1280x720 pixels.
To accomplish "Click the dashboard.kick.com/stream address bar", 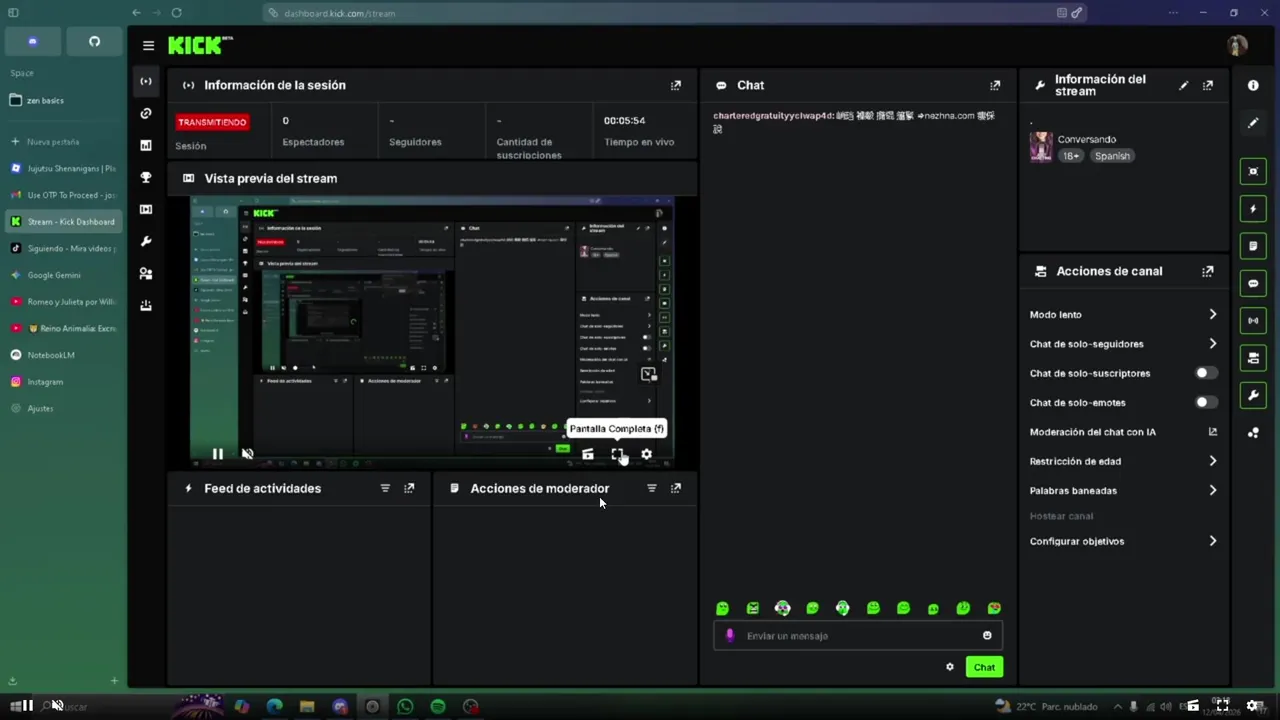I will click(x=673, y=13).
